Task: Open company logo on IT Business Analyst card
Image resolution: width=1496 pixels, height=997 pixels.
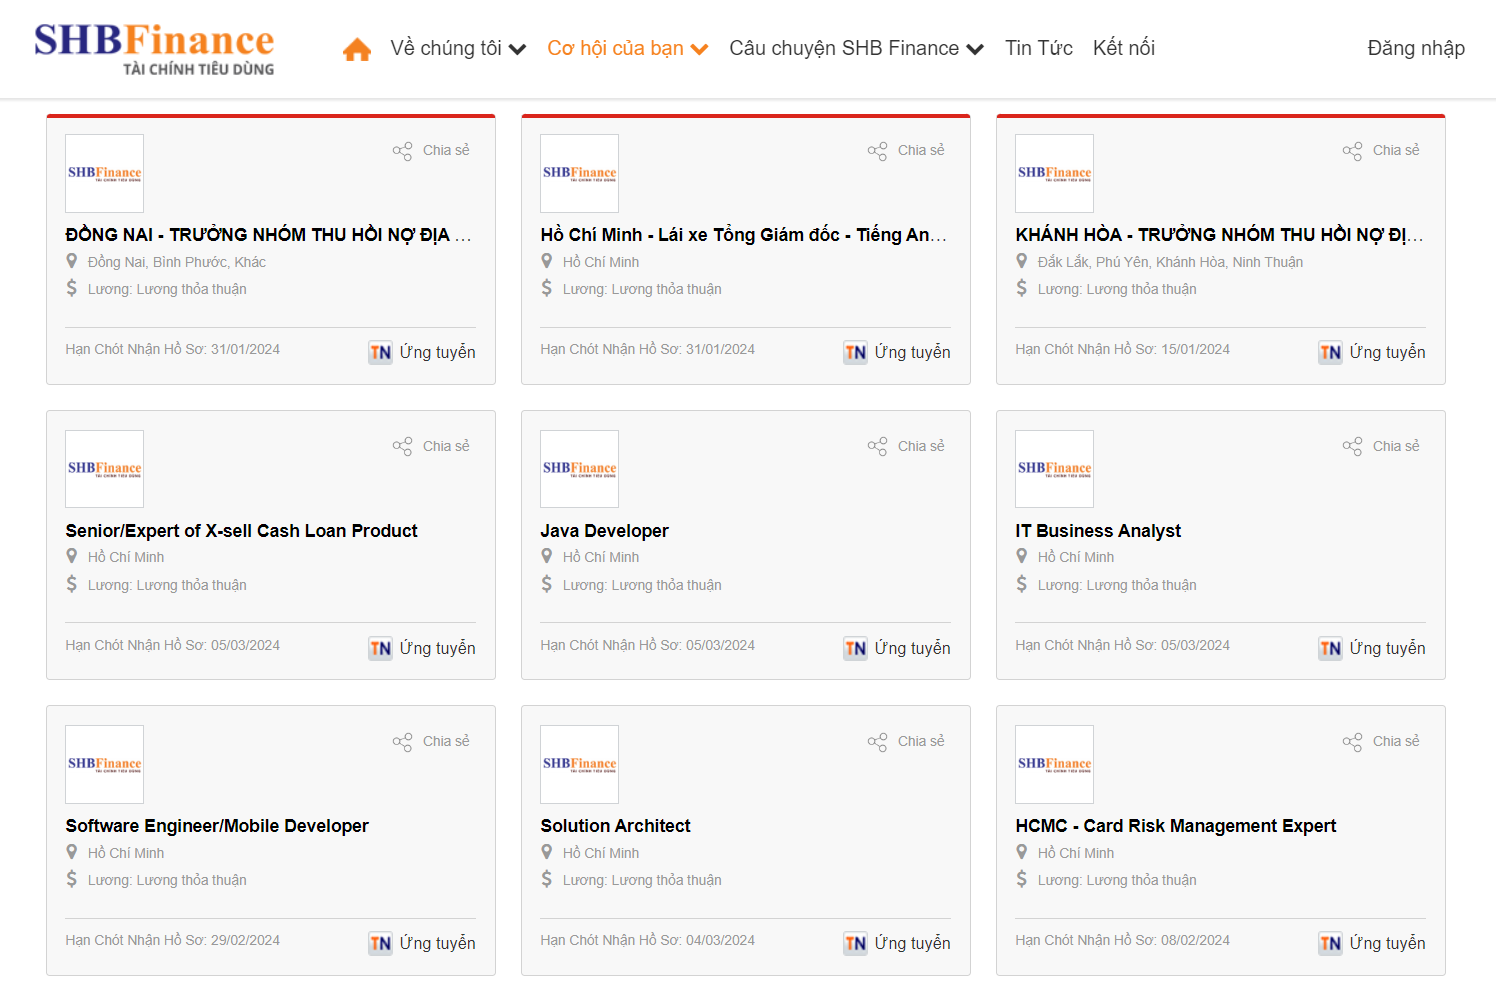Action: click(x=1055, y=469)
